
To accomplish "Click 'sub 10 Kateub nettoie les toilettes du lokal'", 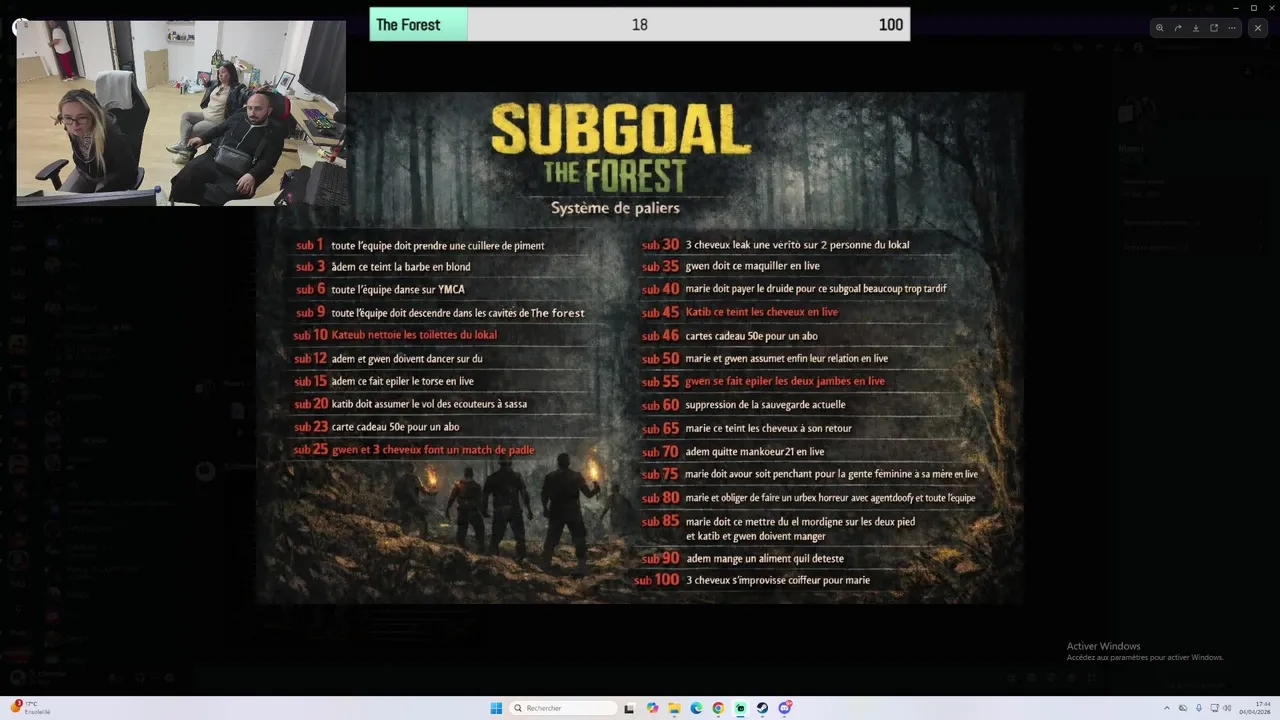I will pyautogui.click(x=395, y=335).
